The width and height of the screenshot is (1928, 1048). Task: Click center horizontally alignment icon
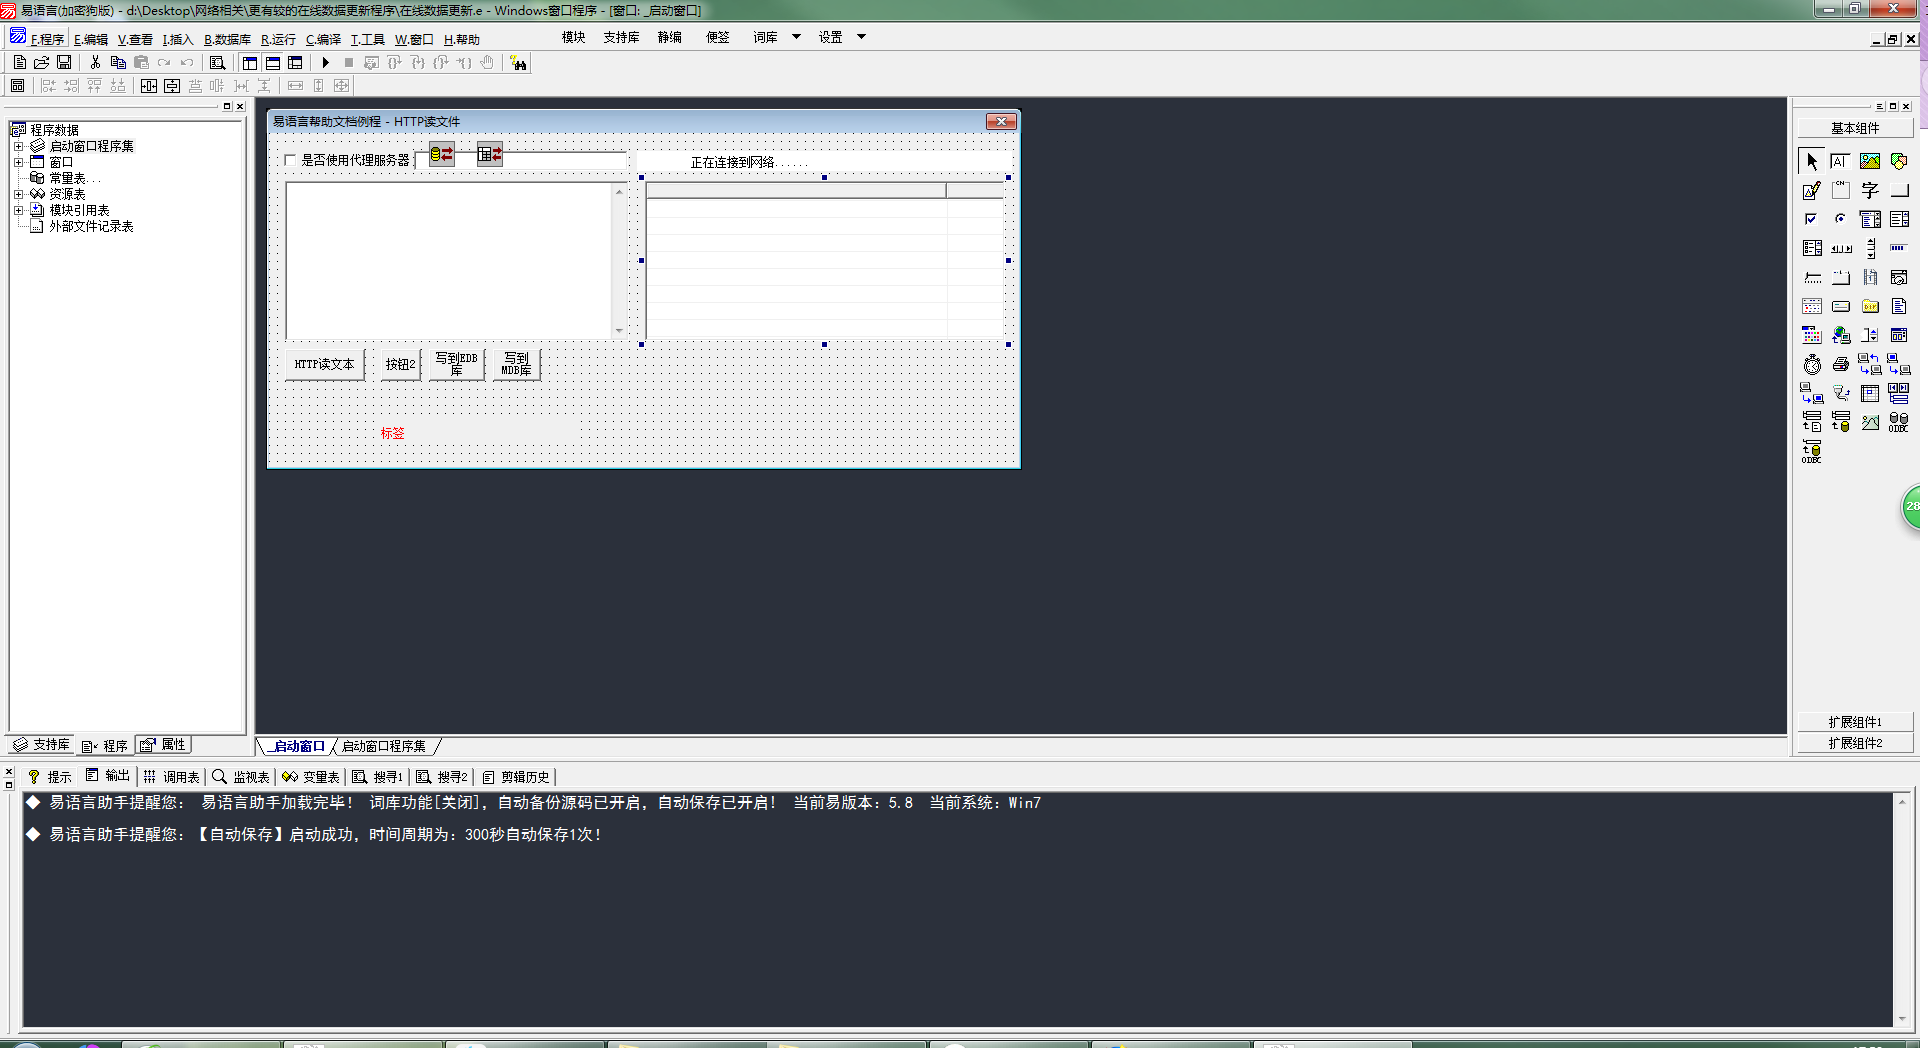149,86
